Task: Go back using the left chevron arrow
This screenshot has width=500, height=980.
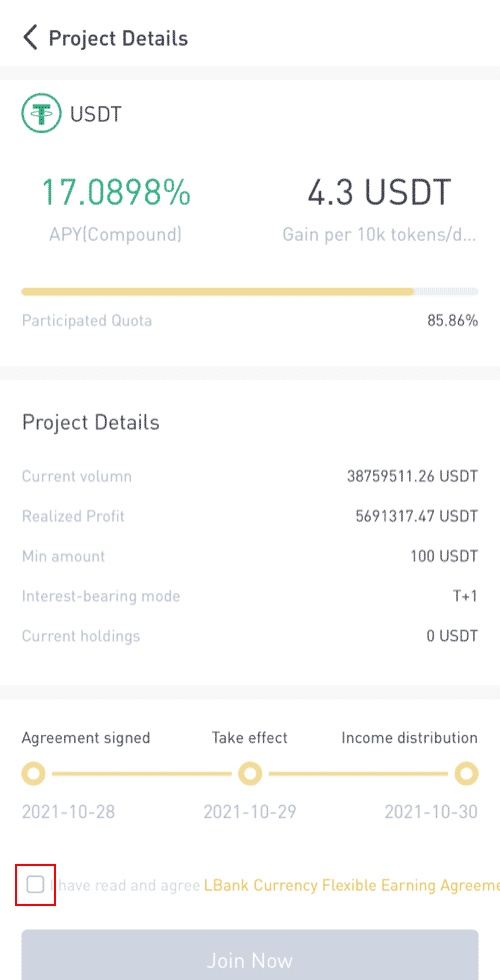Action: pos(30,38)
